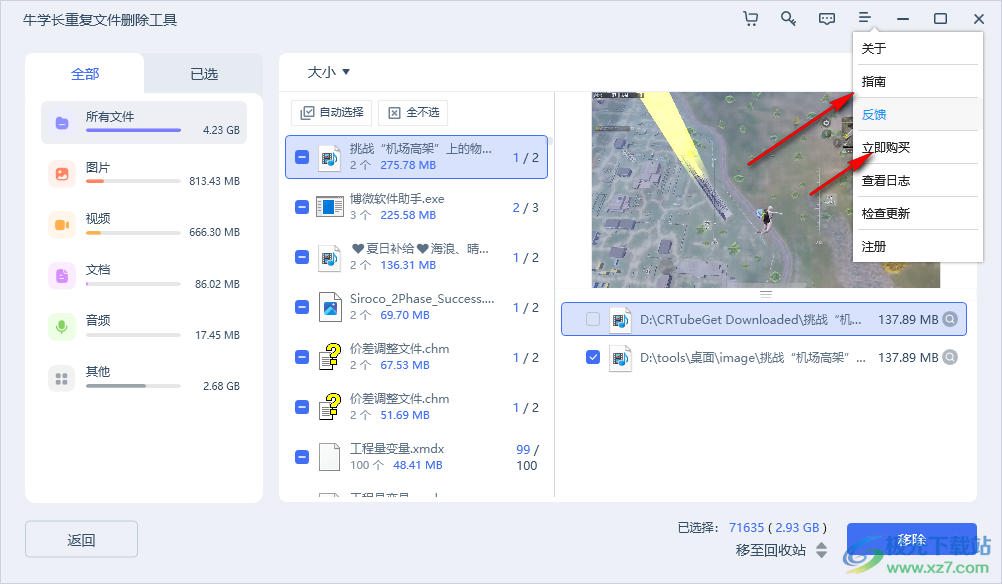Viewport: 1002px width, 584px height.
Task: Click the 自动选择 button
Action: coord(333,113)
